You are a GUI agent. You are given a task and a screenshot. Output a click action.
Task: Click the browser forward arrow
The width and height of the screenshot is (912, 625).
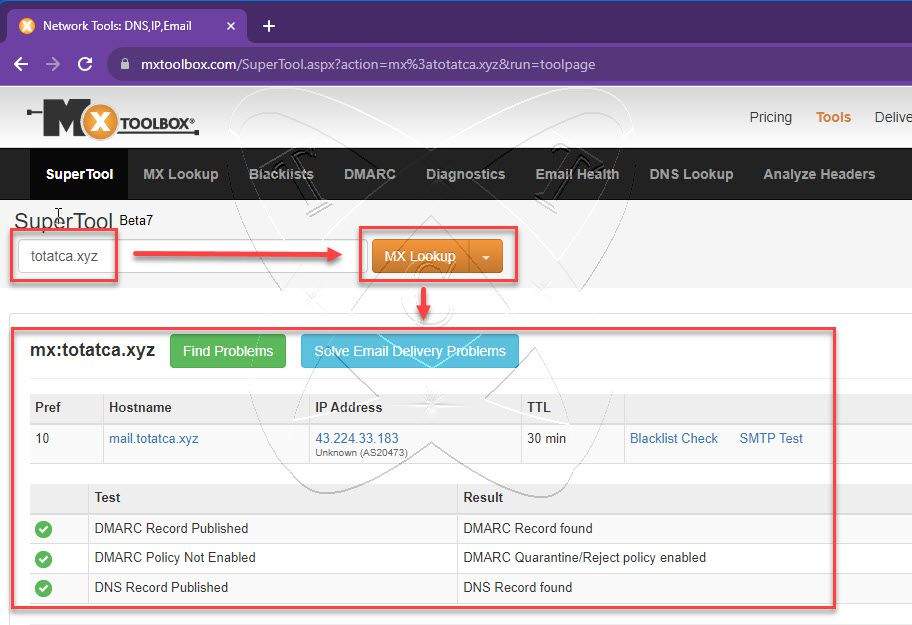point(53,64)
